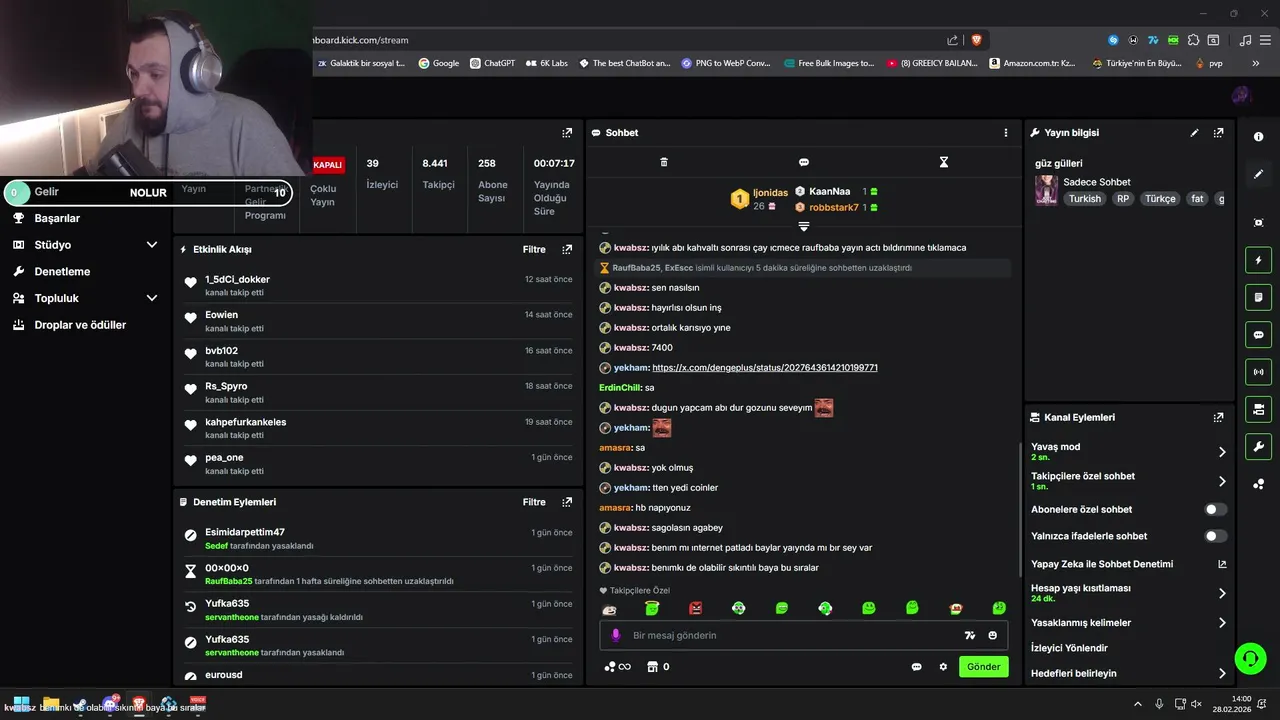
Task: Click the chat bubble icon under Sohbet header
Action: (x=804, y=162)
